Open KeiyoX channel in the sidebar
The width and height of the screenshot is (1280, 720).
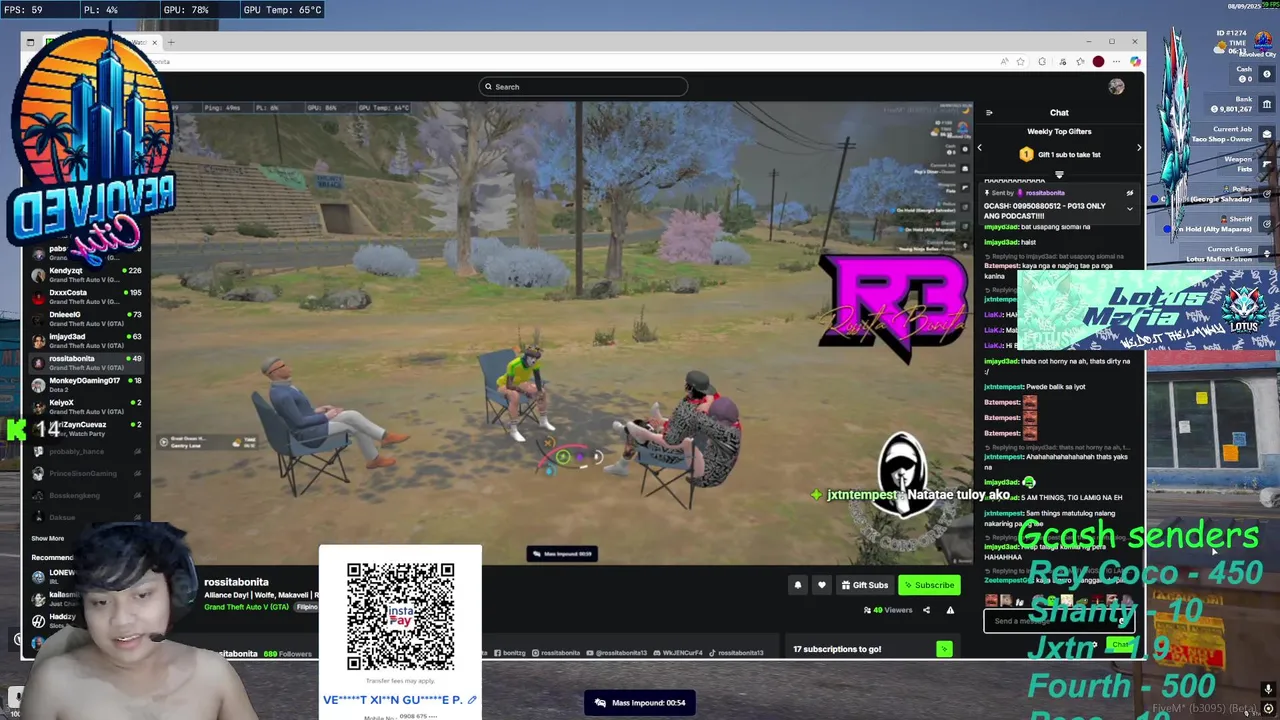(x=88, y=407)
